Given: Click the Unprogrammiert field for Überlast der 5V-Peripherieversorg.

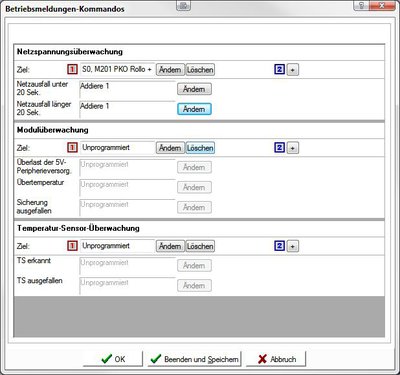Looking at the screenshot, I should click(x=127, y=168).
